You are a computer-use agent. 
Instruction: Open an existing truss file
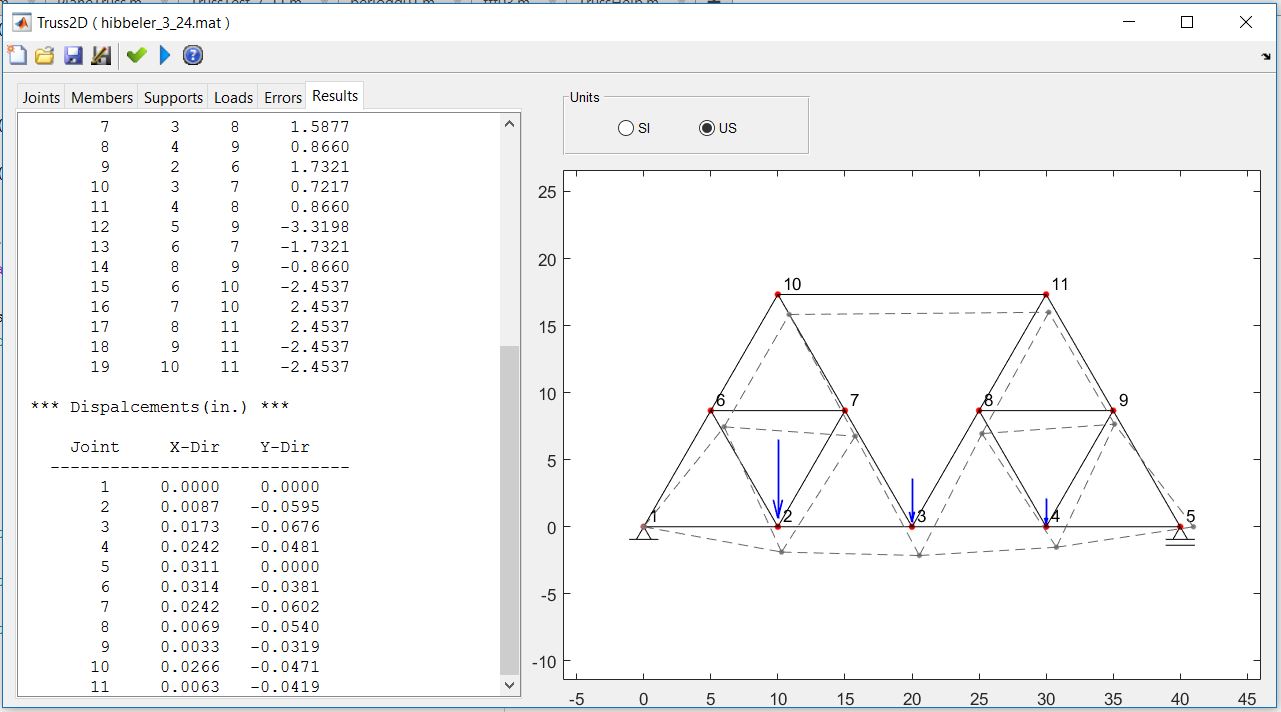(x=44, y=55)
